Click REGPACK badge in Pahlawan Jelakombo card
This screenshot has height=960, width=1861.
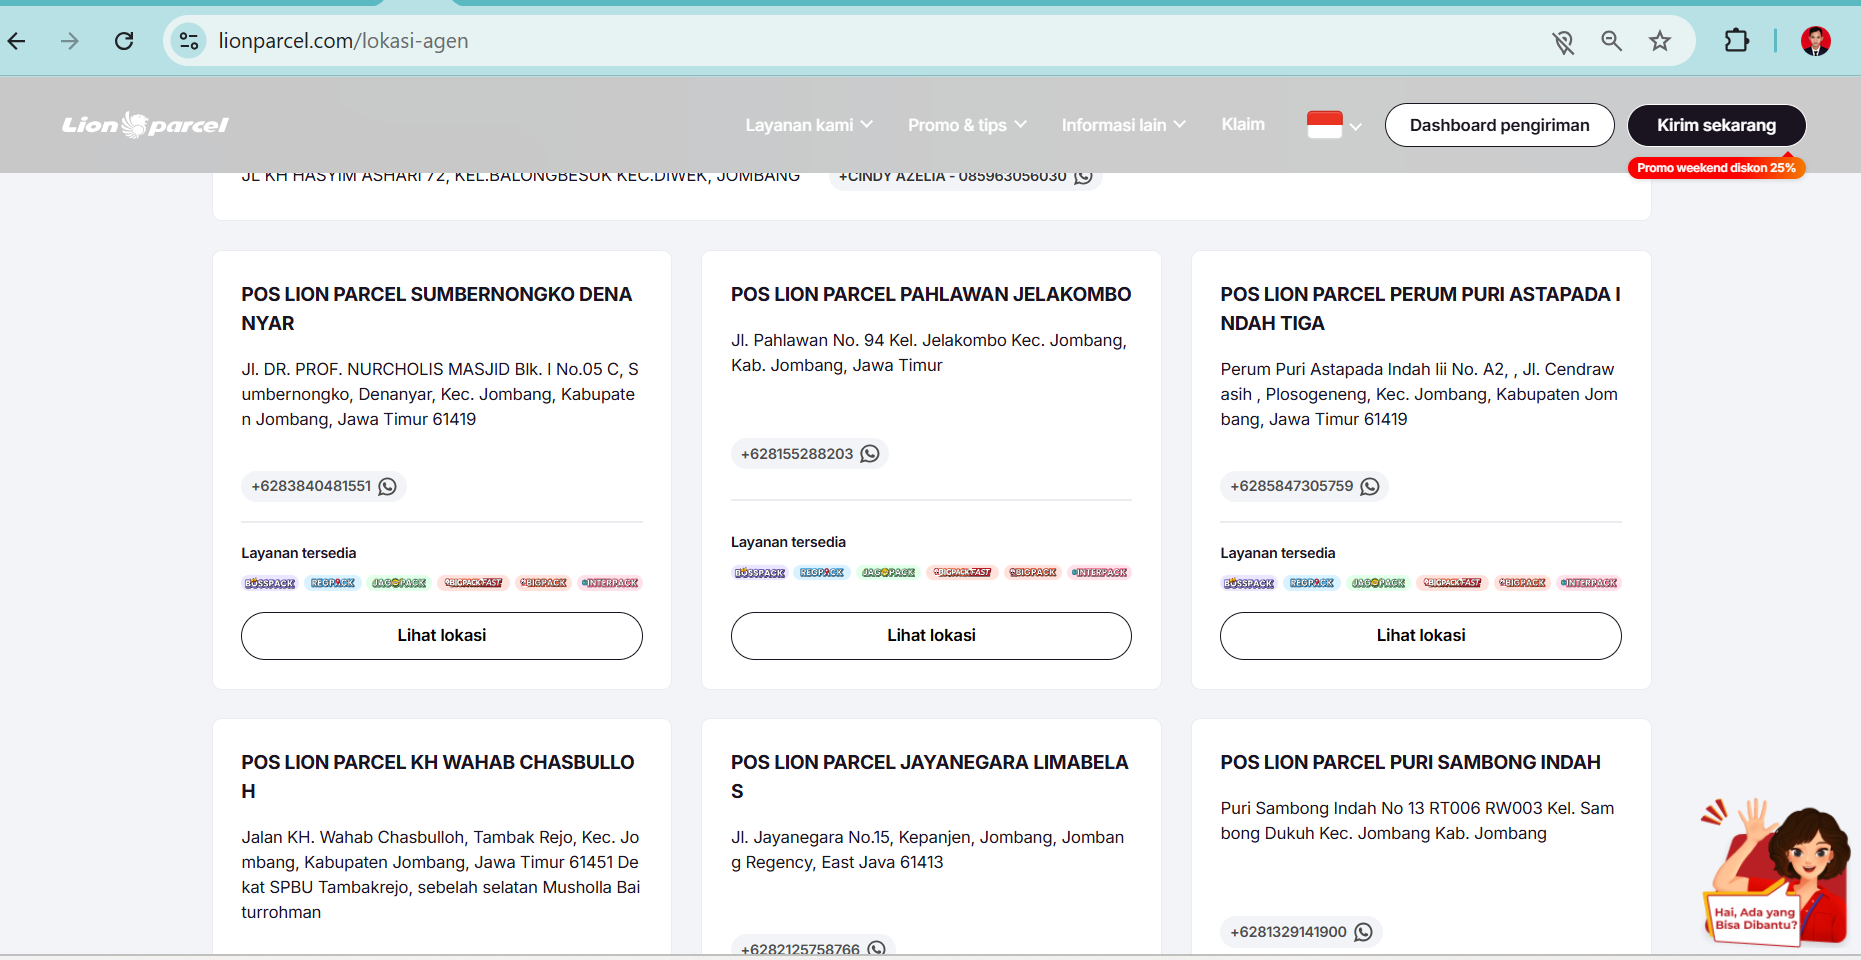click(x=822, y=573)
